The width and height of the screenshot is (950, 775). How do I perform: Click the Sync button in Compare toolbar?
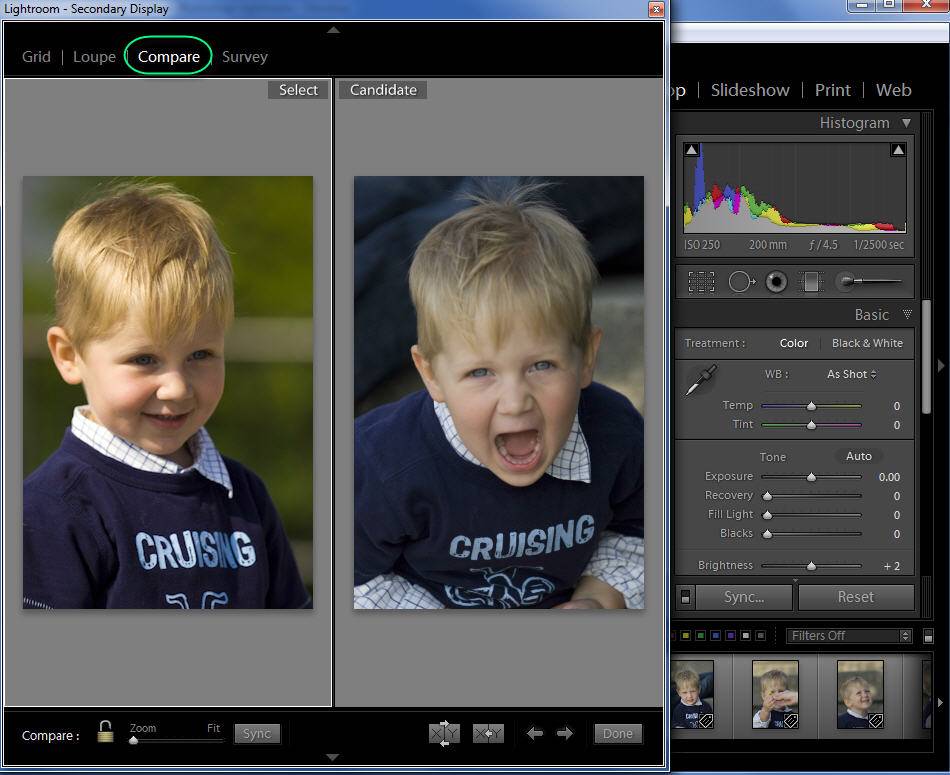(x=257, y=734)
